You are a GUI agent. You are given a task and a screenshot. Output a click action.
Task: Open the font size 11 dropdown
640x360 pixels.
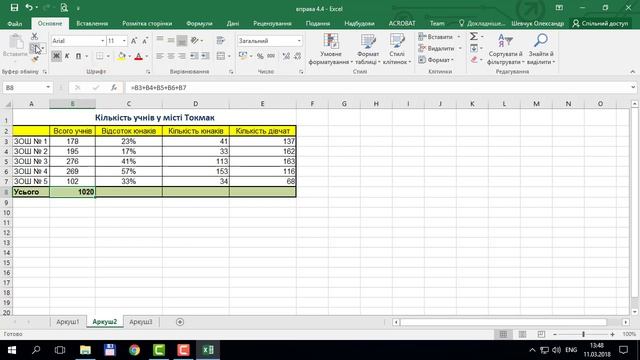pos(124,41)
